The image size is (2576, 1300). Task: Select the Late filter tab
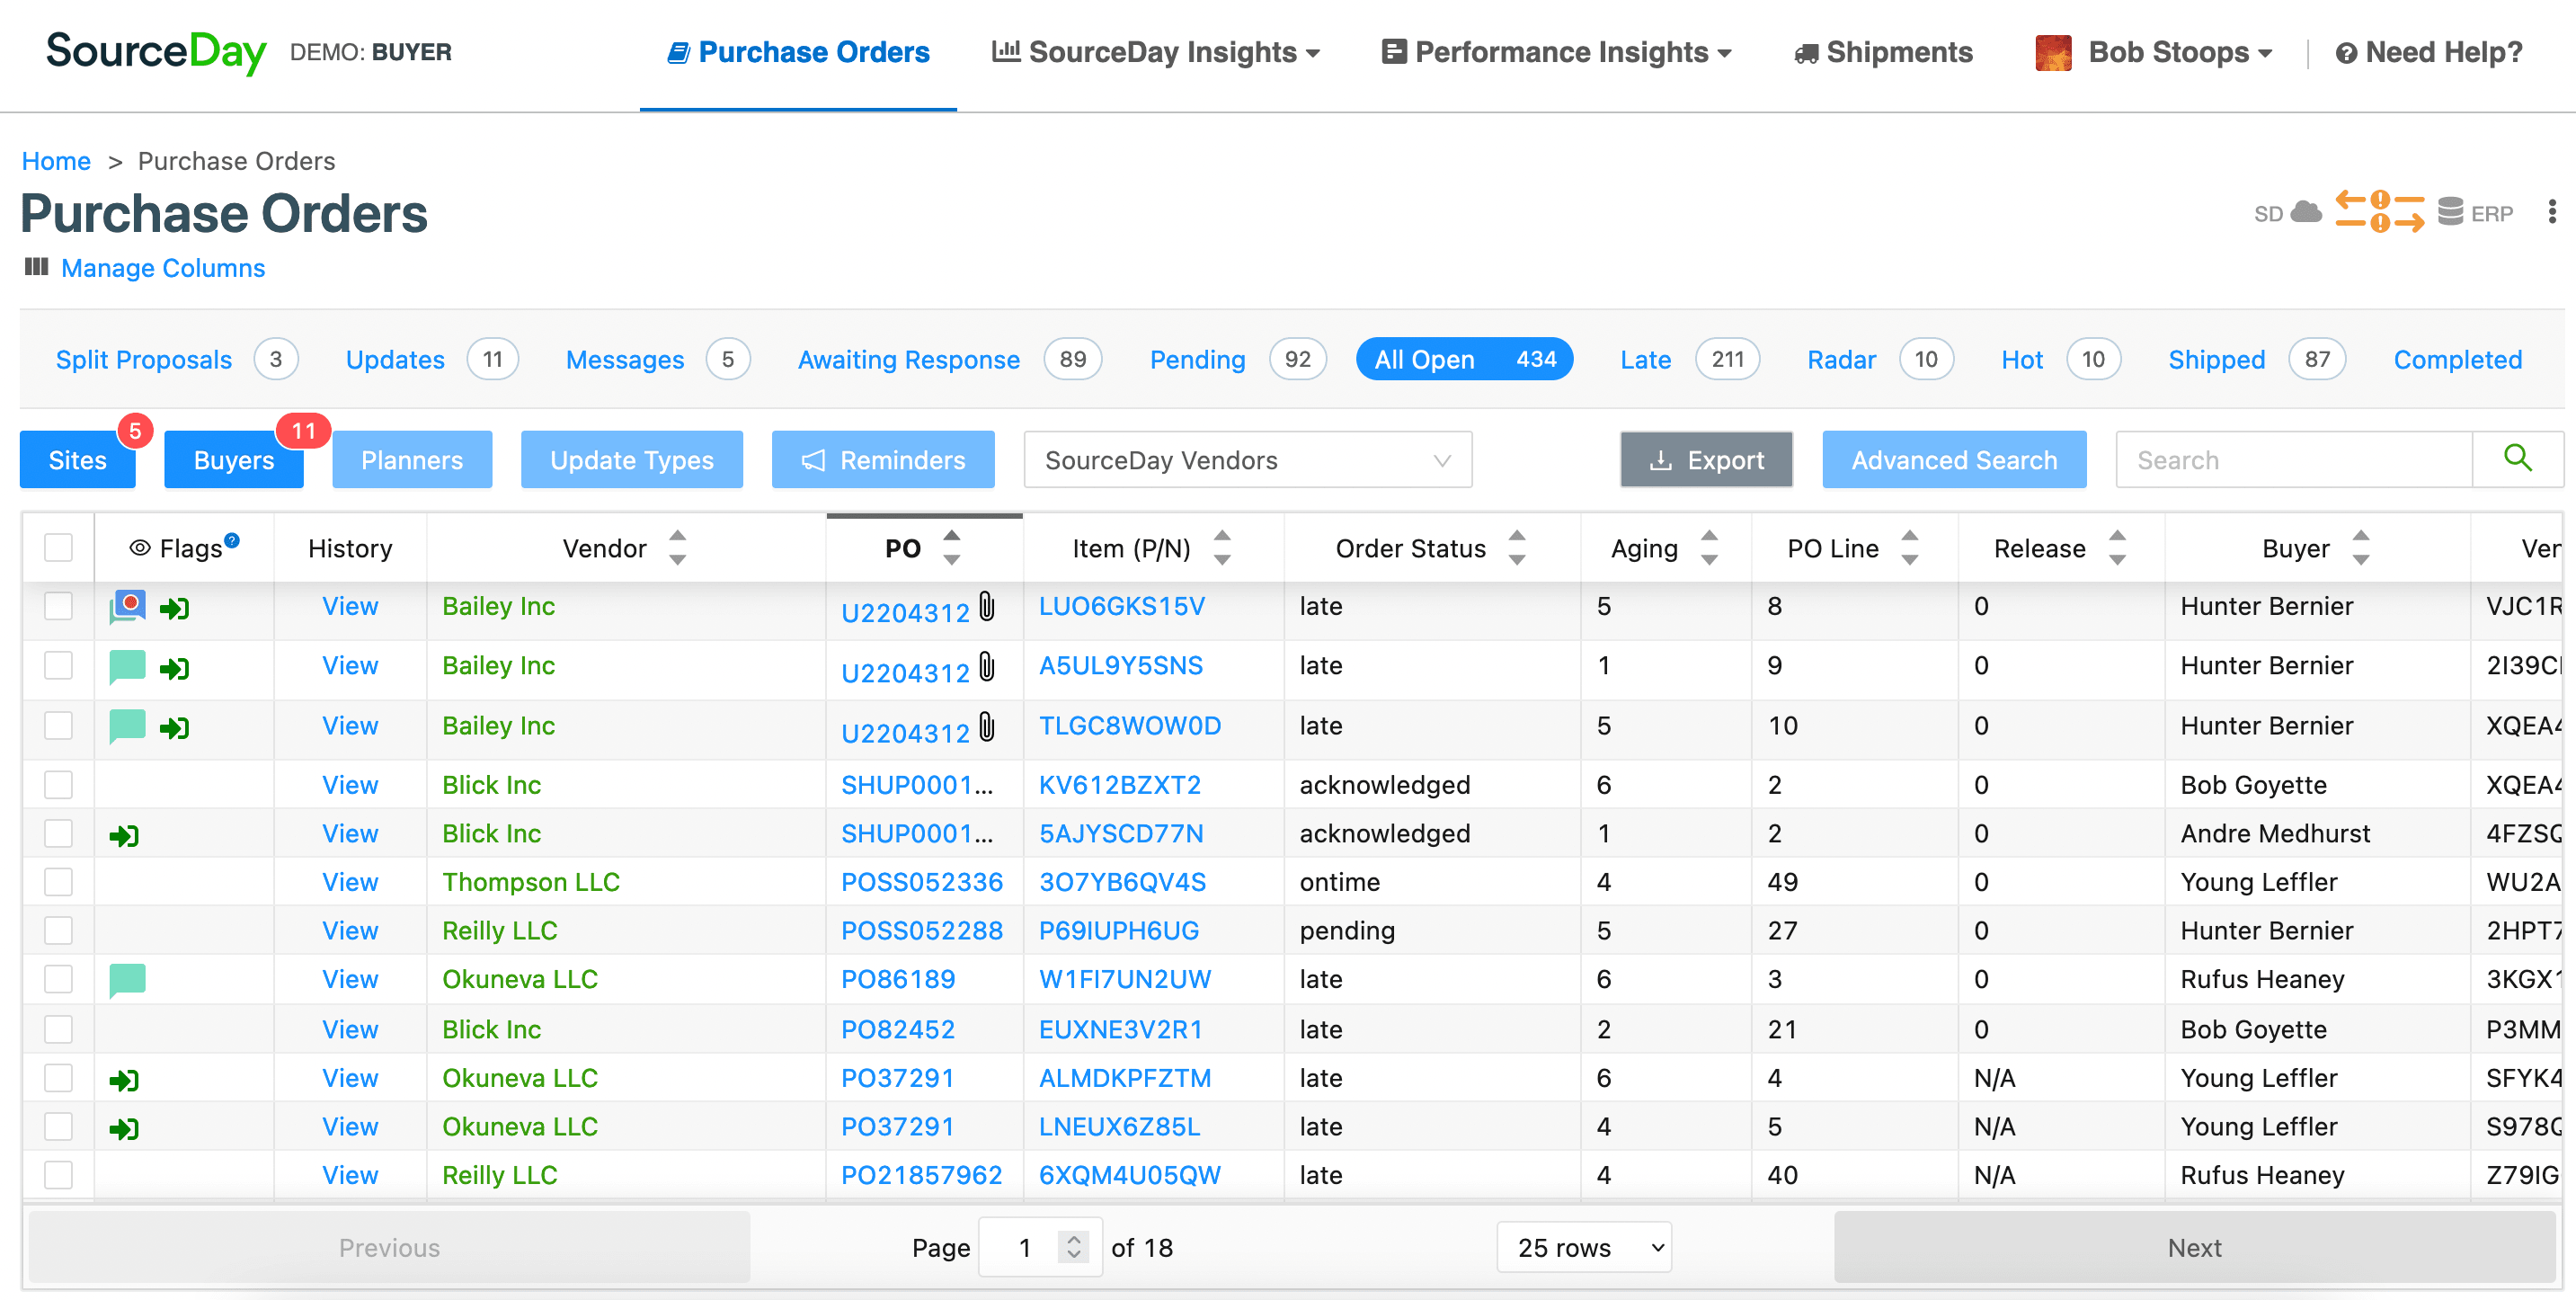1689,360
